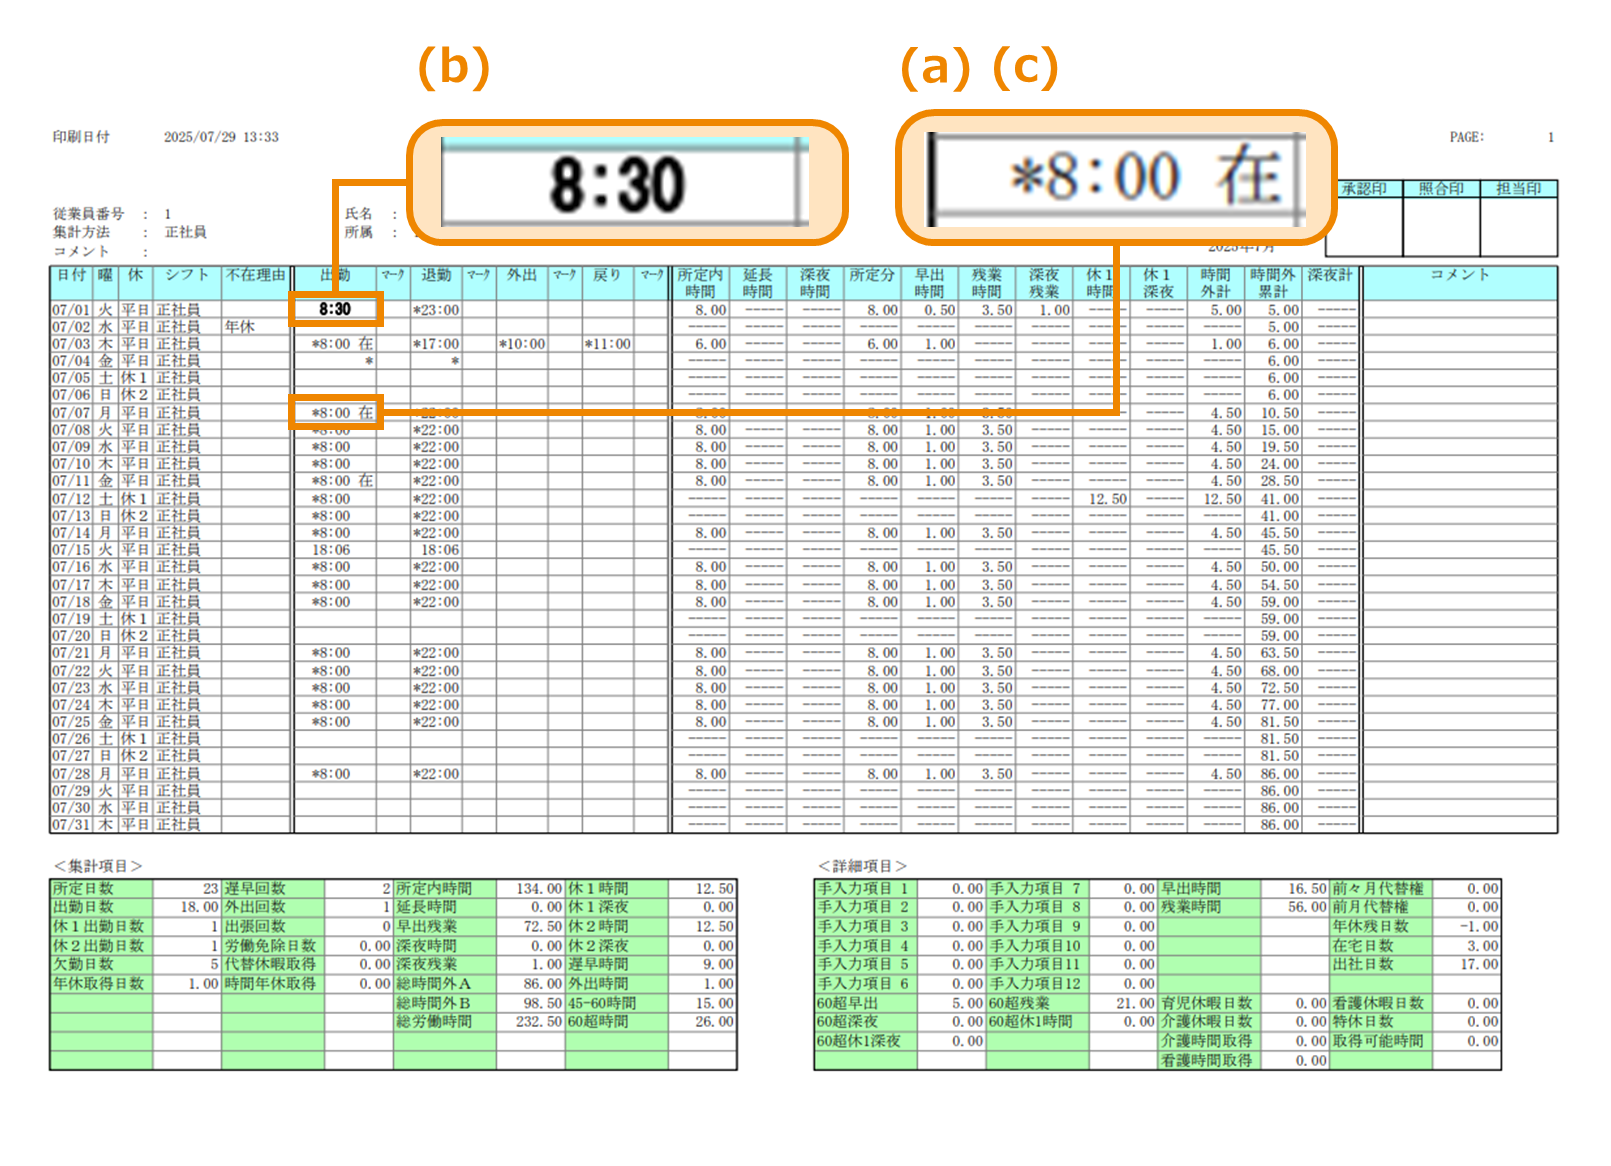Screen dimensions: 1611x1166
Task: Click the ＜詳細項目＞ section heading
Action: pos(862,866)
